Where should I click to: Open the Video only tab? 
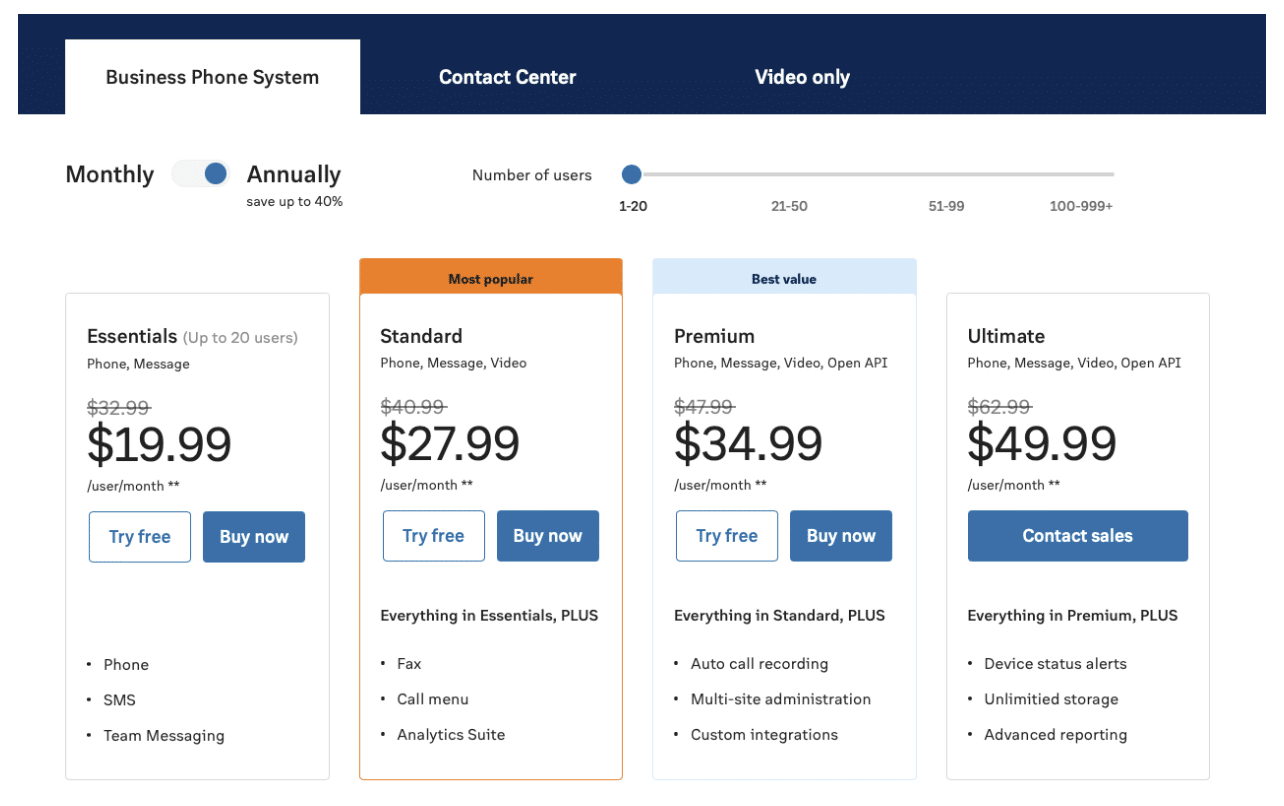802,77
